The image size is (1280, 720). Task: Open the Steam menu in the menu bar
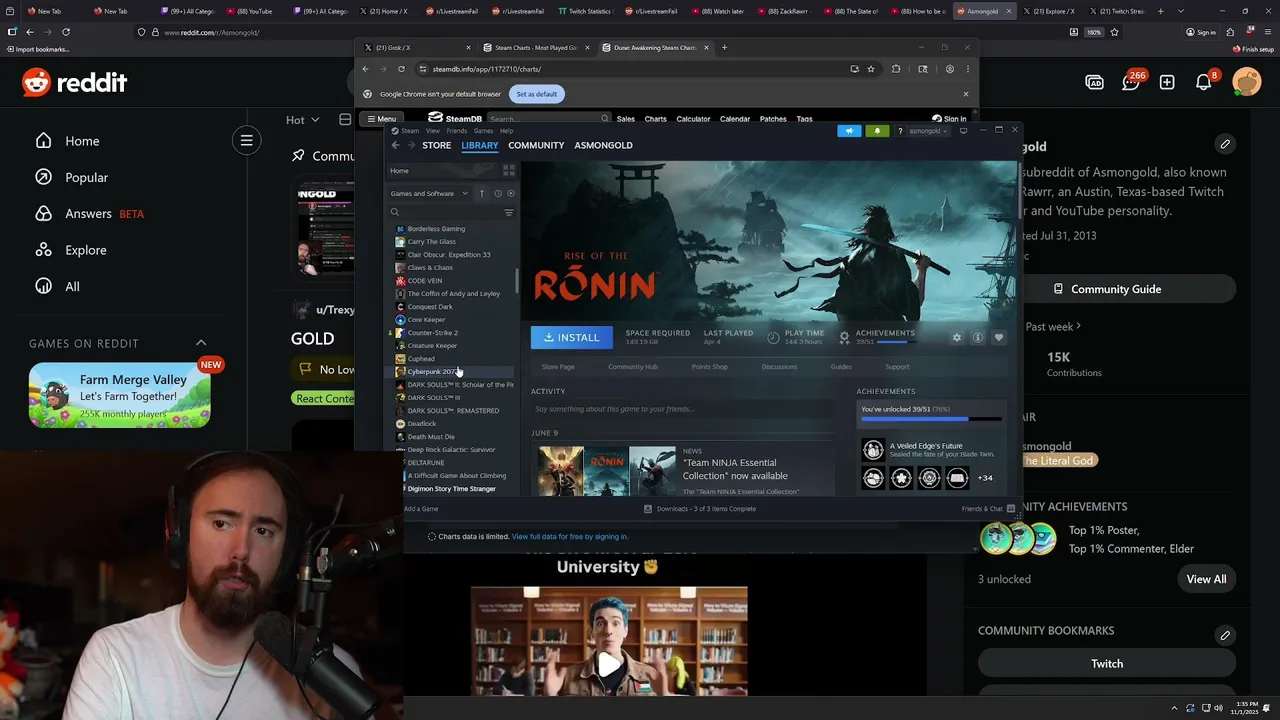tap(410, 131)
